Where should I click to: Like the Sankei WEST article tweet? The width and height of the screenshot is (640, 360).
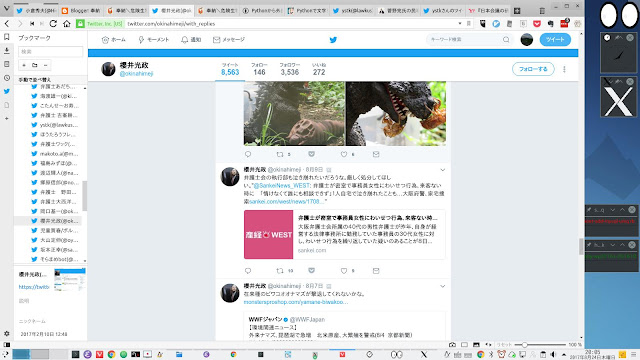tap(344, 271)
